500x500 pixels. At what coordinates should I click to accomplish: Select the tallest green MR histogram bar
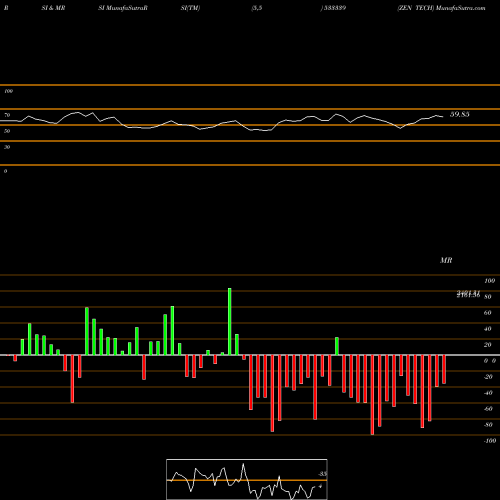point(230,322)
